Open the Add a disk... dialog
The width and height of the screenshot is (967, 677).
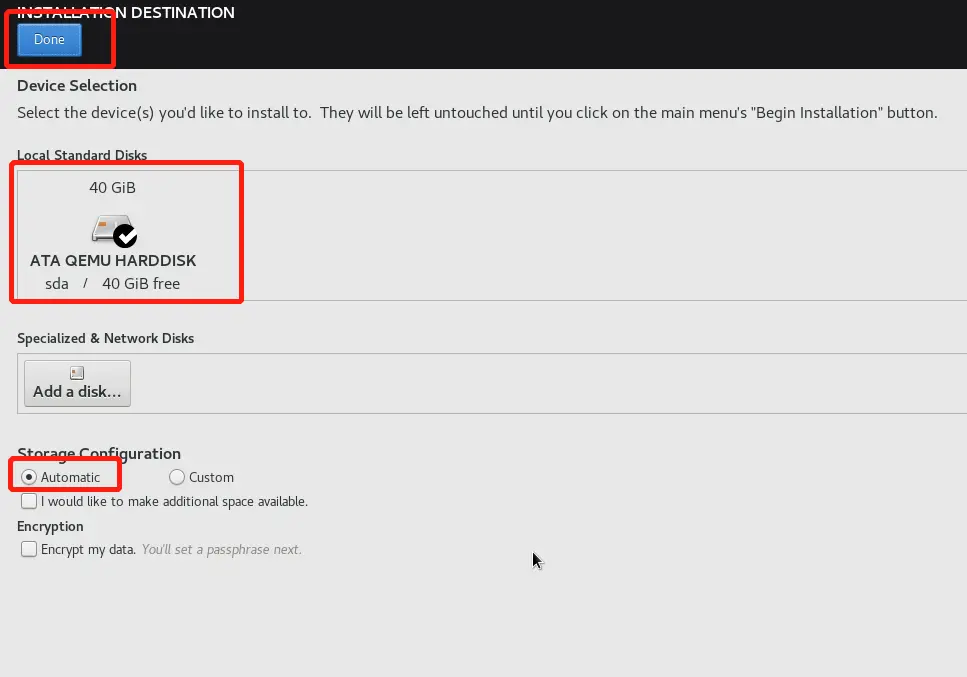tap(77, 384)
